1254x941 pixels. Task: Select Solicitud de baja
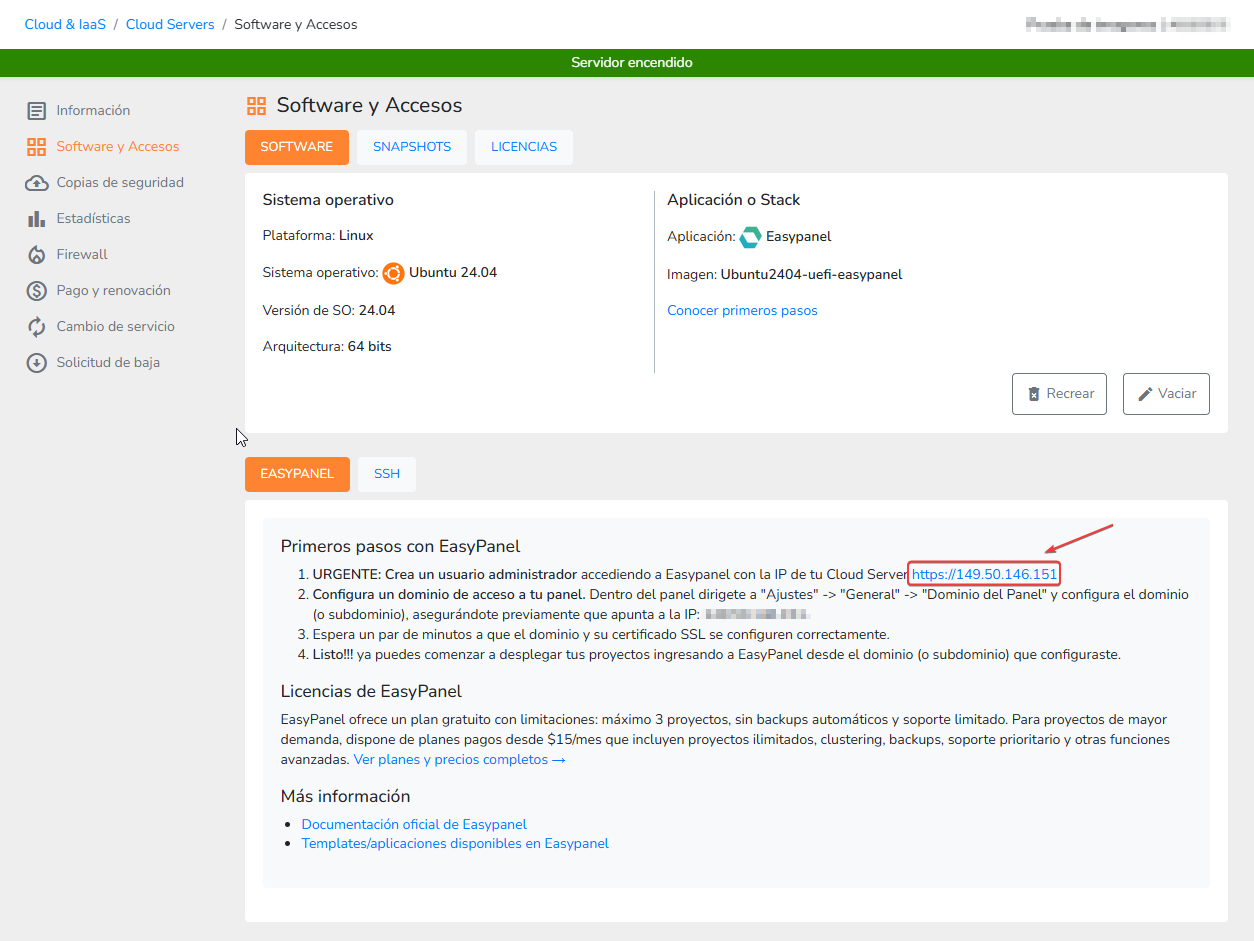108,363
